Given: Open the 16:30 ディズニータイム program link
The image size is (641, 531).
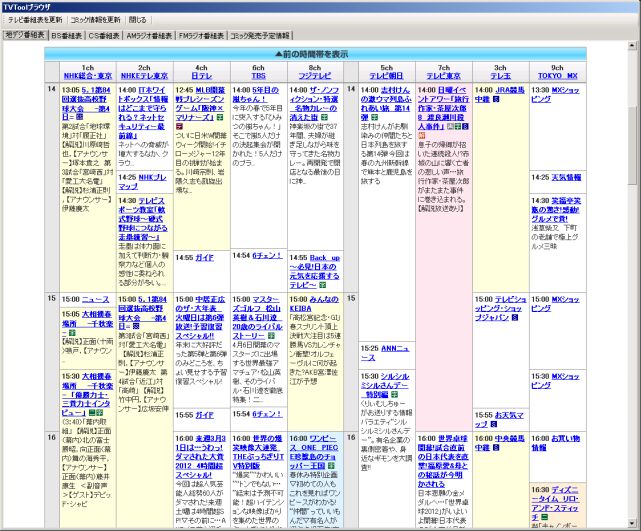Looking at the screenshot, I should point(555,503).
